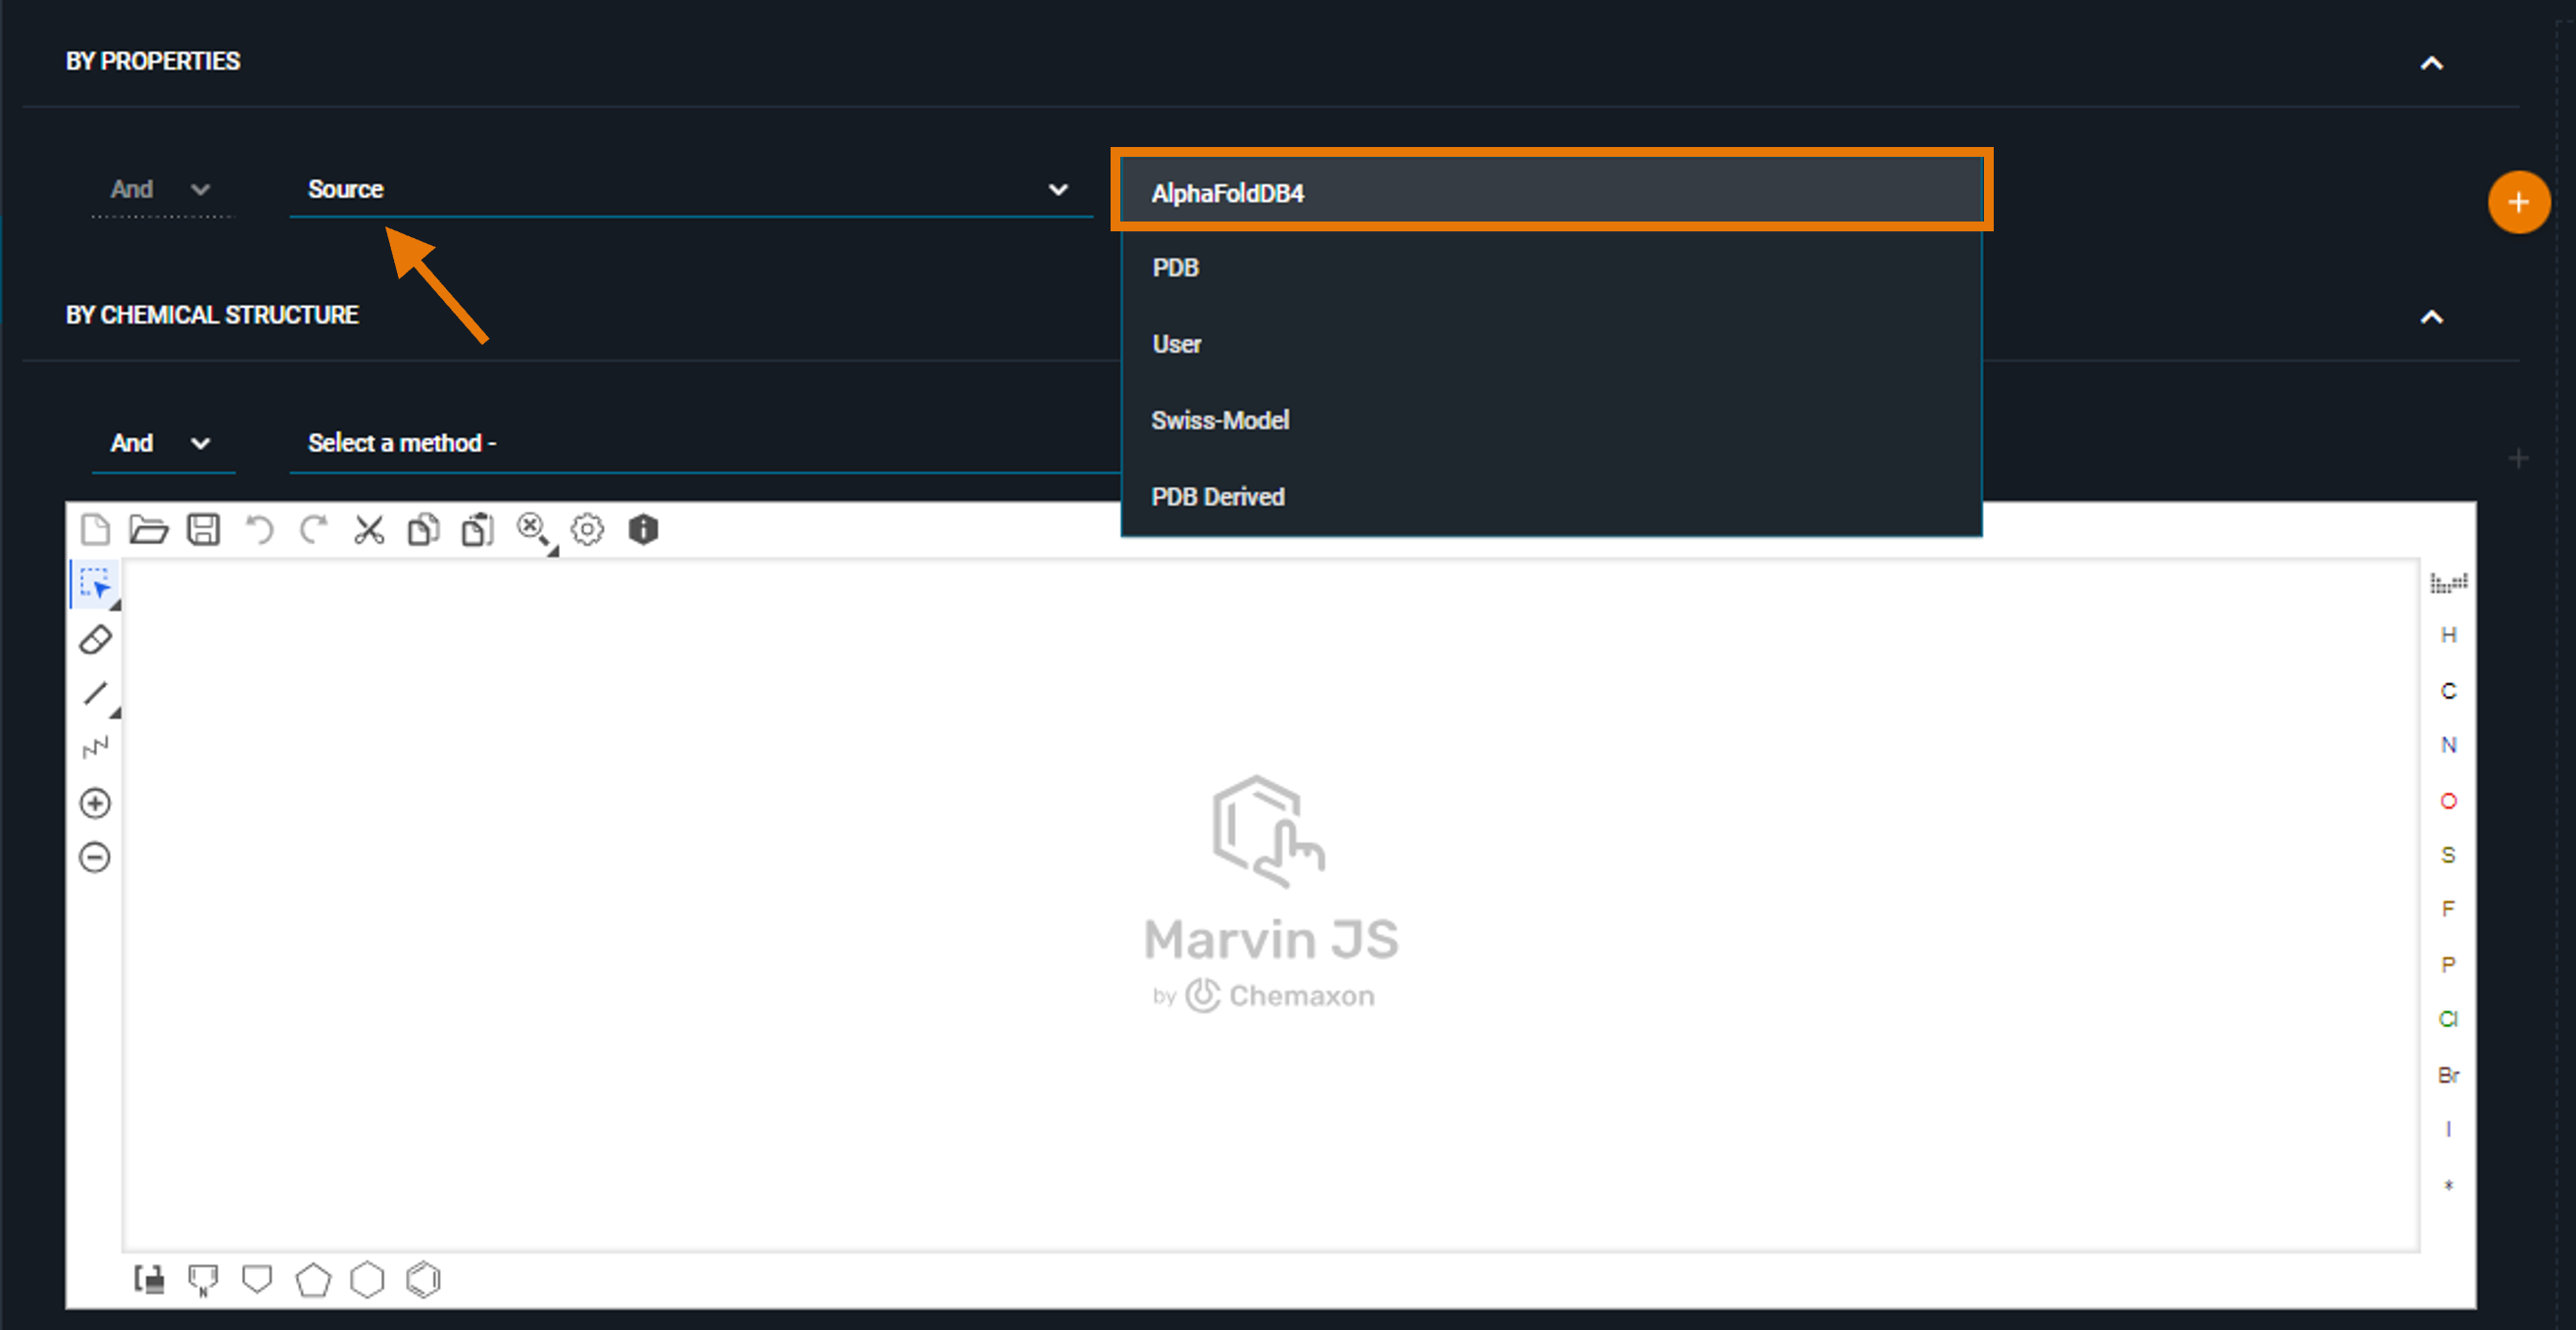Pick the Bromine atom Br
The image size is (2576, 1330).
click(x=2448, y=1075)
